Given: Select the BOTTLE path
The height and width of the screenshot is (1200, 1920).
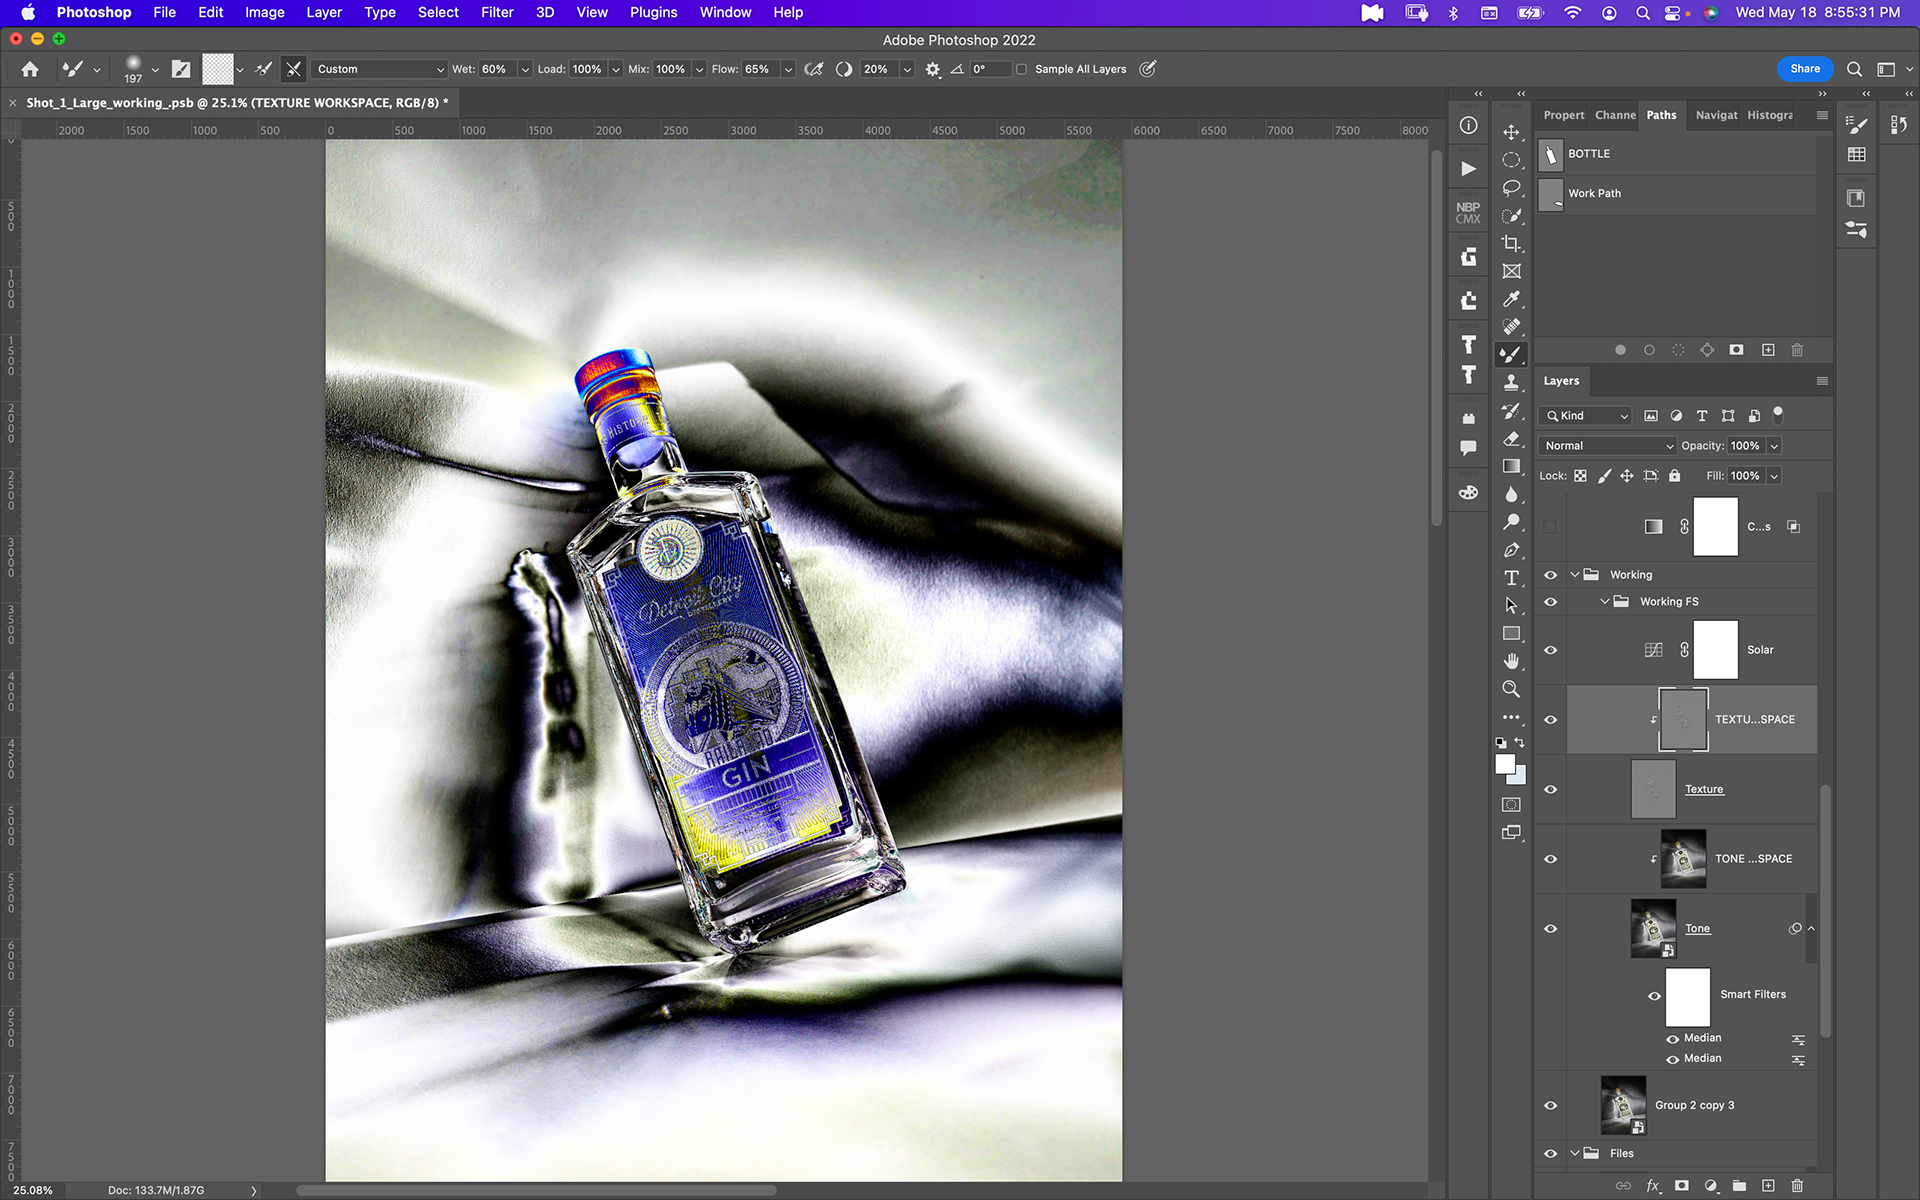Looking at the screenshot, I should pyautogui.click(x=1677, y=154).
